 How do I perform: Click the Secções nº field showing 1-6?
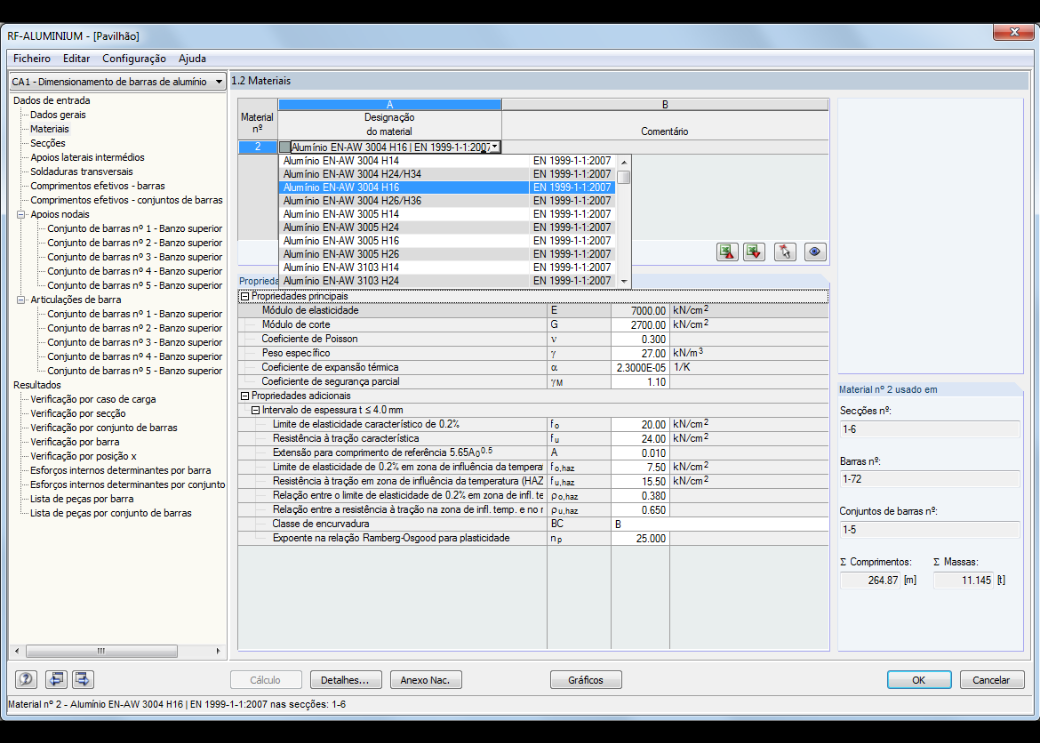pos(929,429)
